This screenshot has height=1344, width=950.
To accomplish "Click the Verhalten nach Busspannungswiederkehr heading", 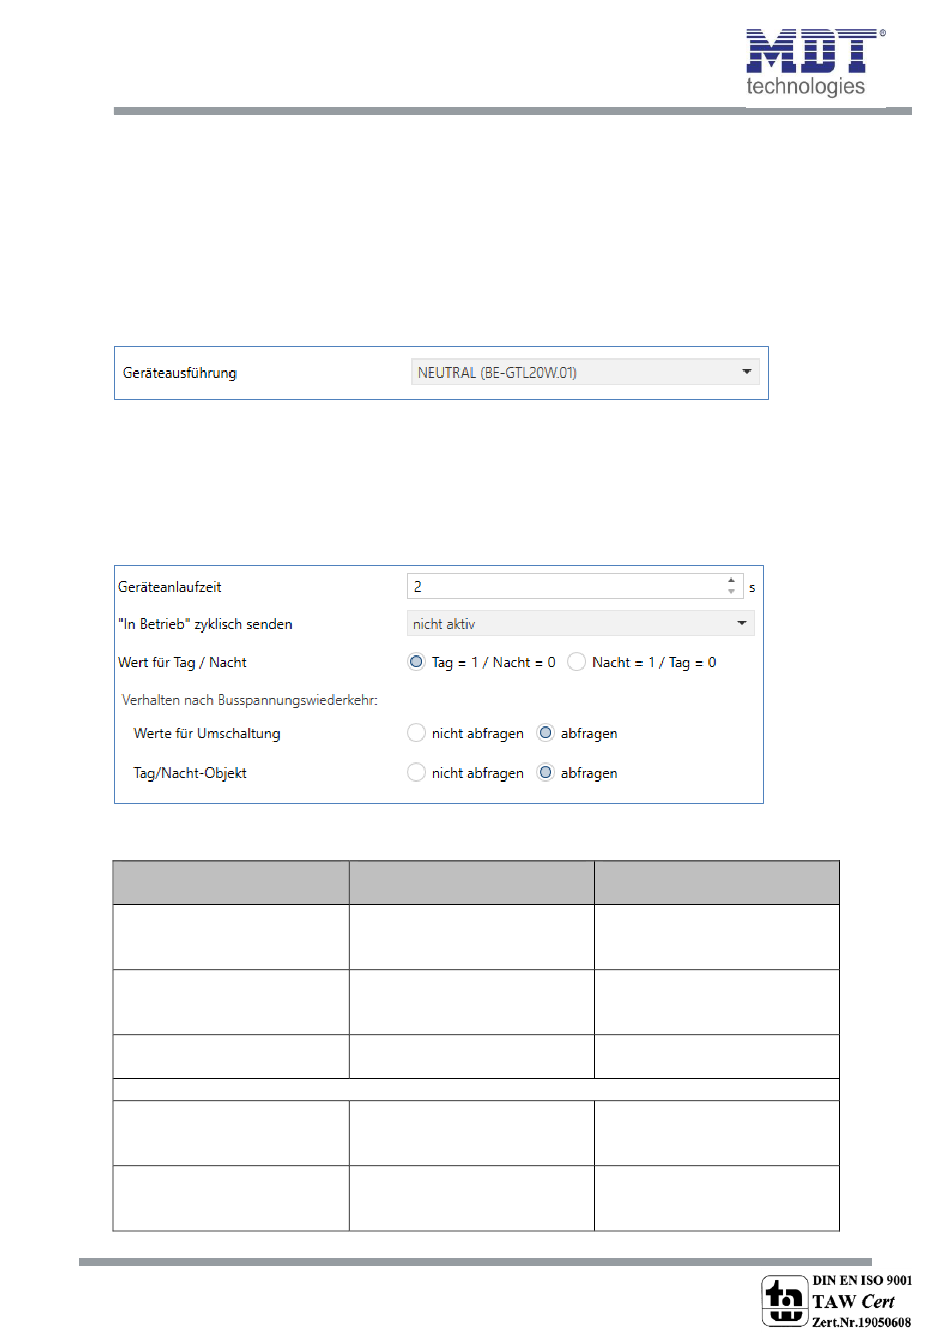I will (250, 700).
